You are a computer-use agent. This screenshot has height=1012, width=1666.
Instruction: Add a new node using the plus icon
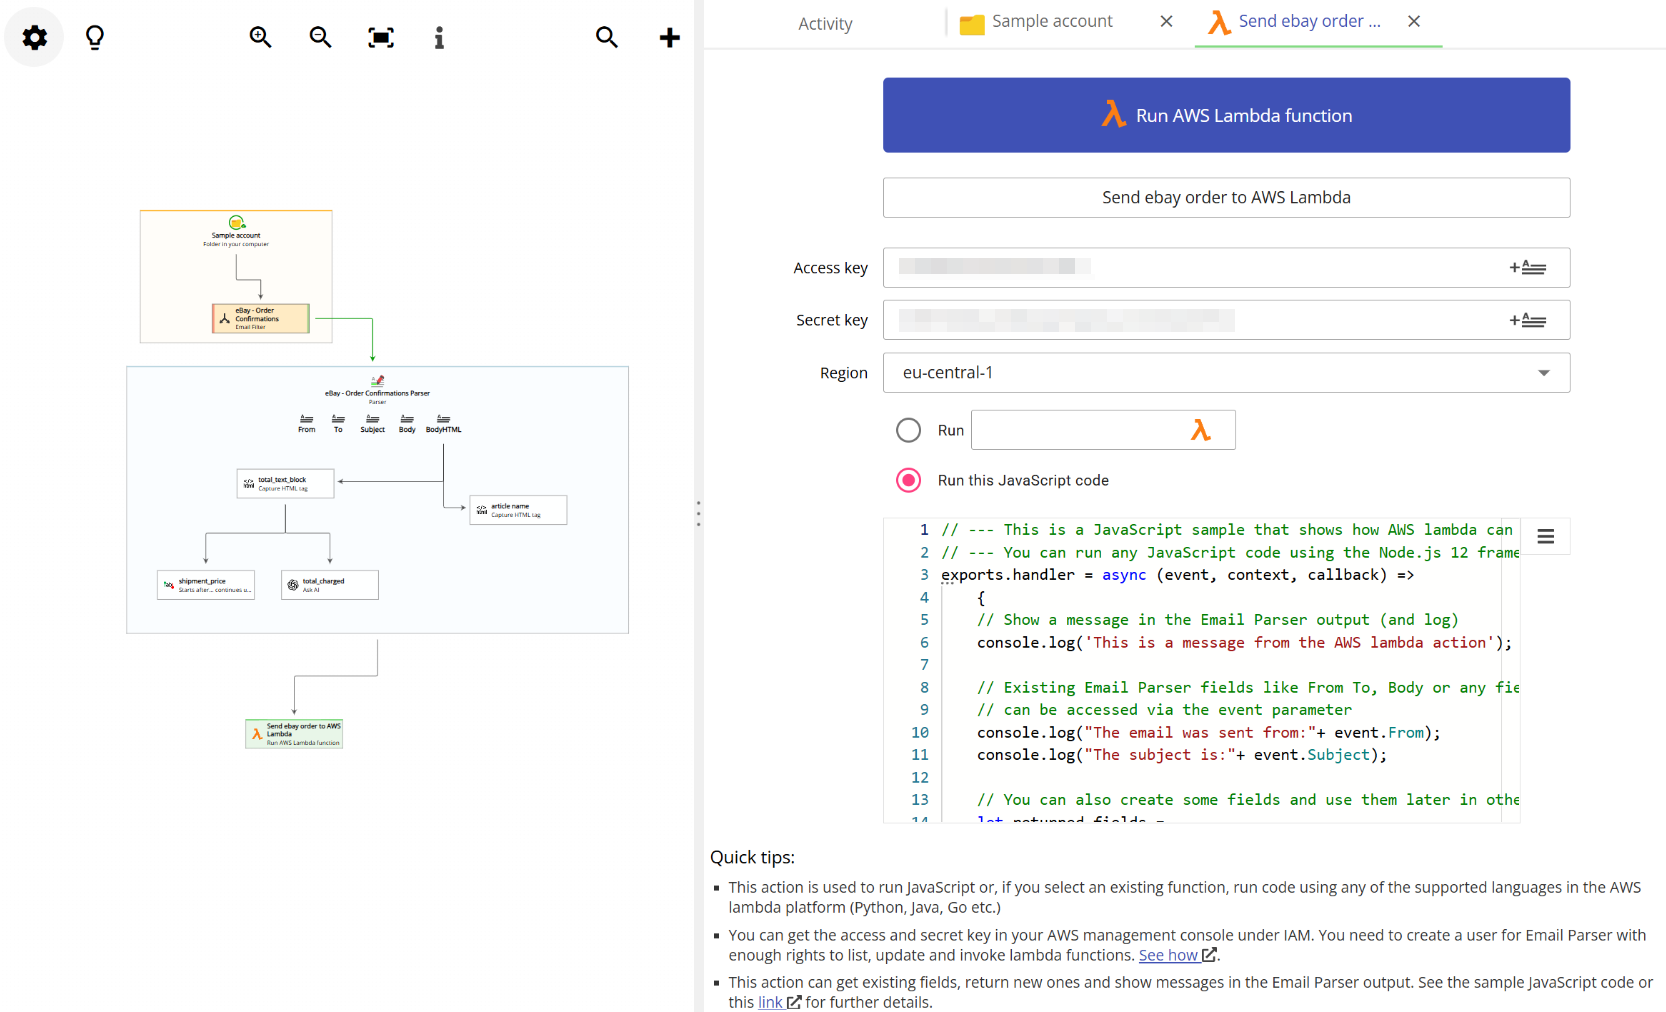[x=669, y=37]
